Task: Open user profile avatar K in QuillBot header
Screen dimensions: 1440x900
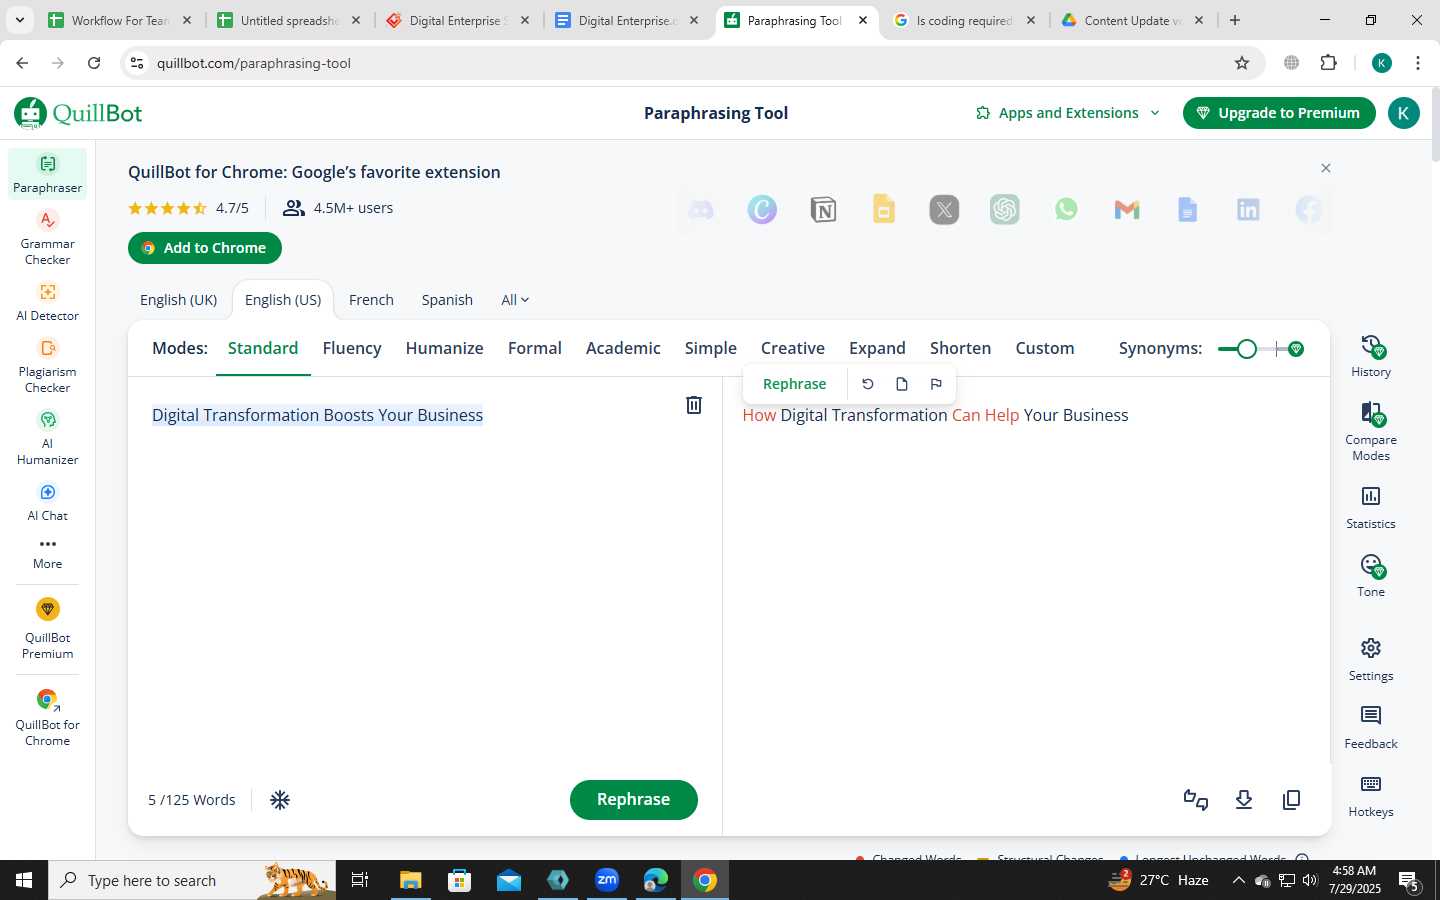Action: click(1403, 113)
